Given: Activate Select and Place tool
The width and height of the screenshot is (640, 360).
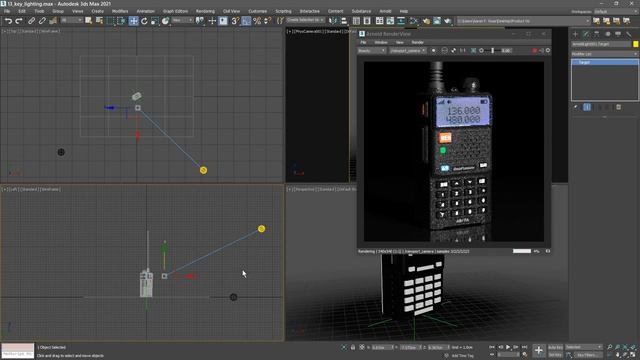Looking at the screenshot, I should (165, 21).
